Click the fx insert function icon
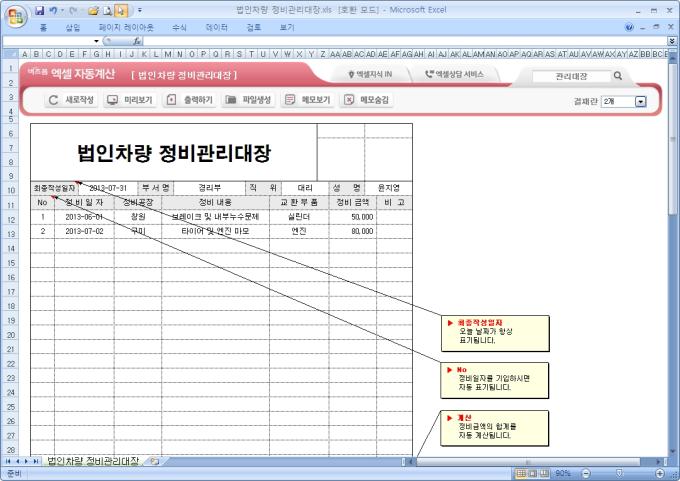 [137, 41]
